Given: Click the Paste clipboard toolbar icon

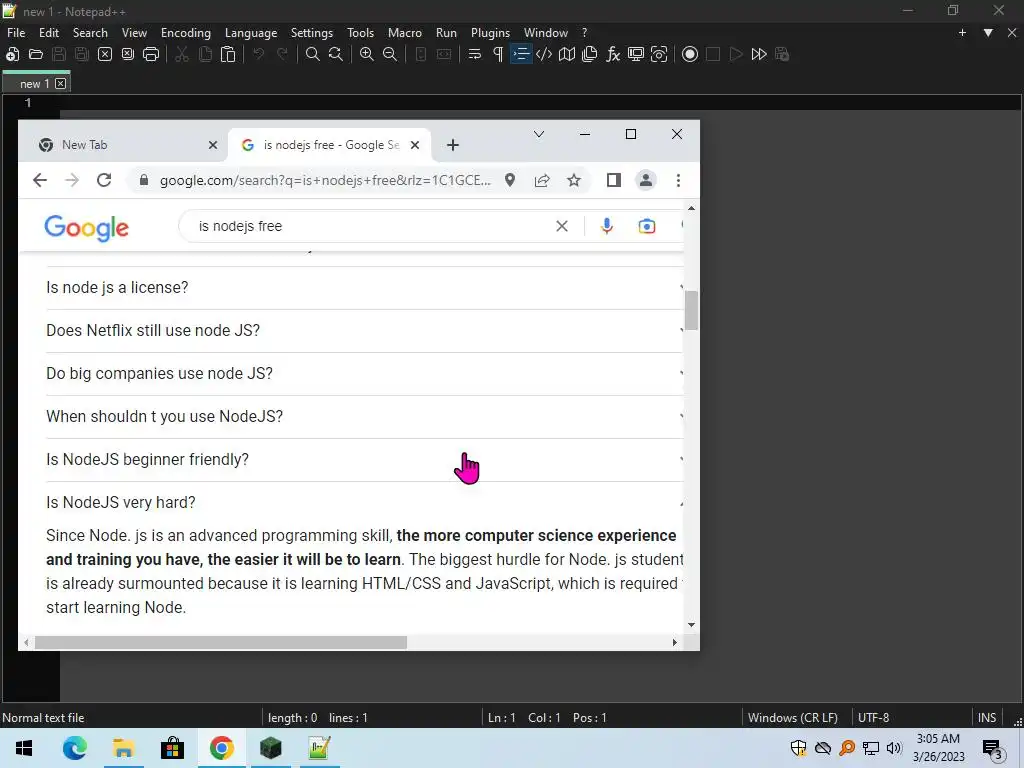Looking at the screenshot, I should click(x=228, y=54).
